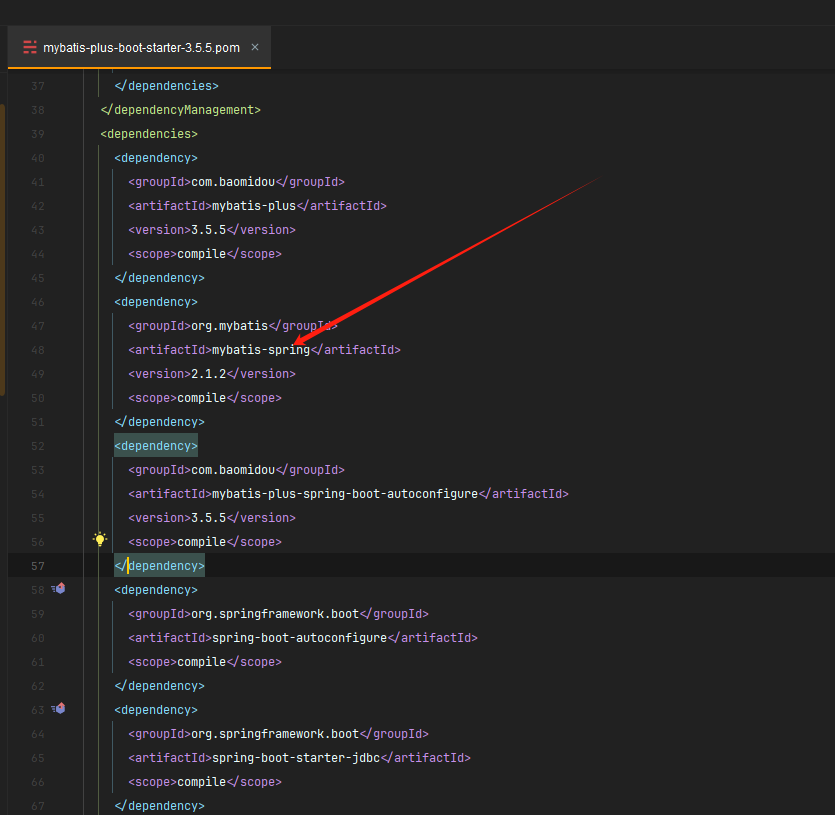This screenshot has width=835, height=815.
Task: Click the mybatis-plus artifactId on line 42
Action: [253, 206]
